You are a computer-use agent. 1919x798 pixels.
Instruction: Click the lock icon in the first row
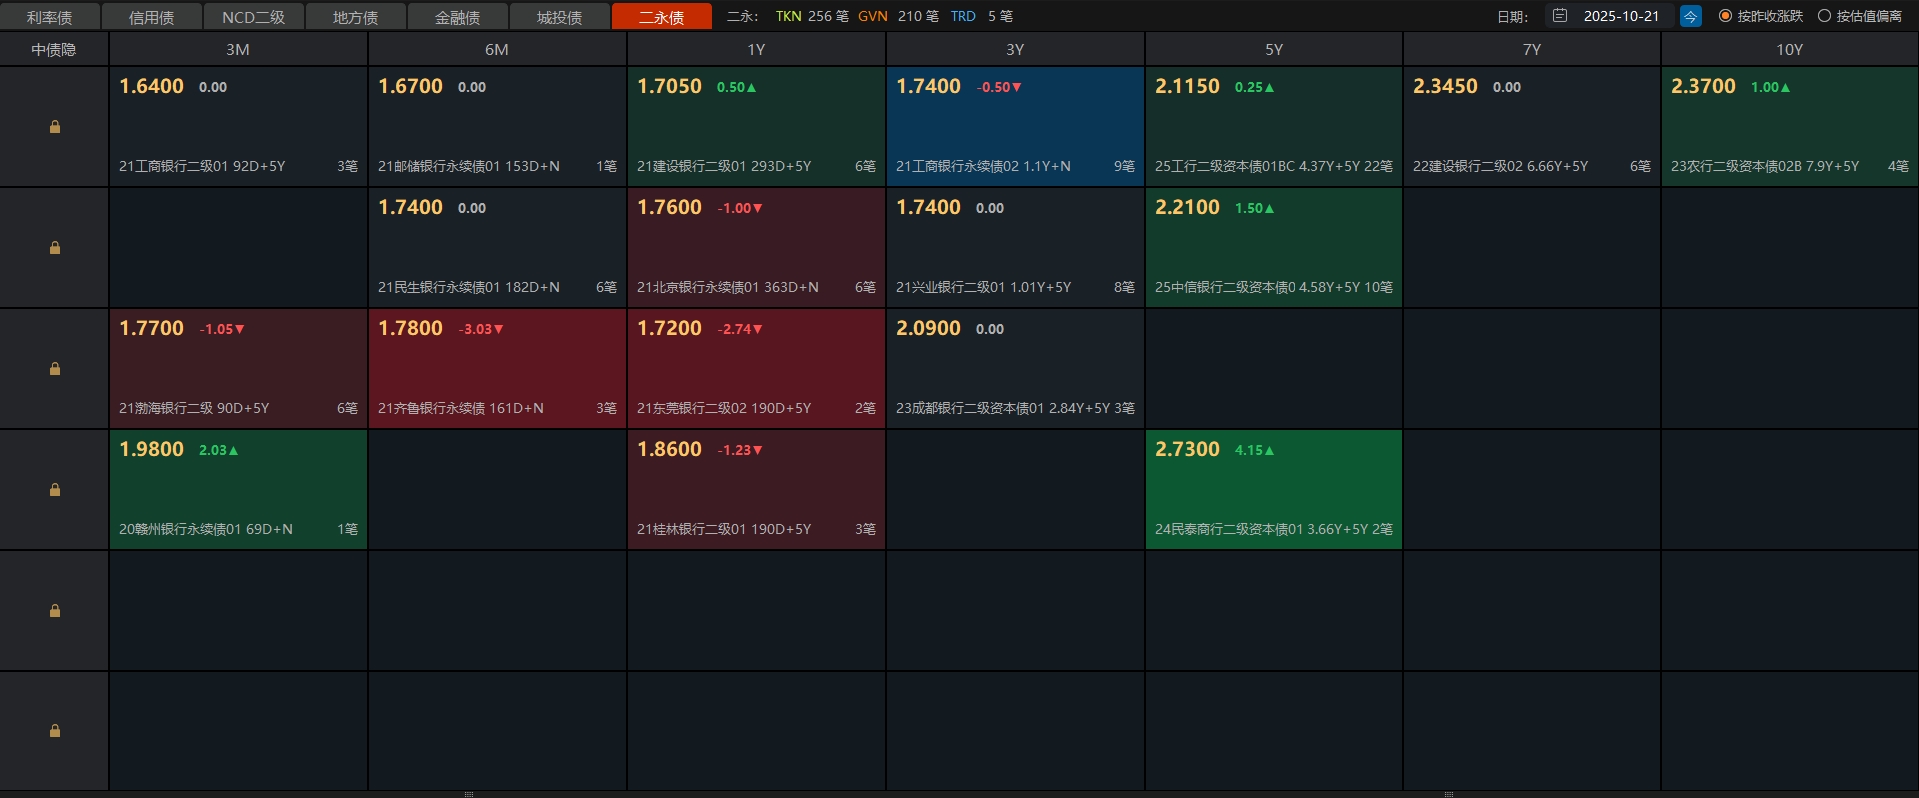55,127
